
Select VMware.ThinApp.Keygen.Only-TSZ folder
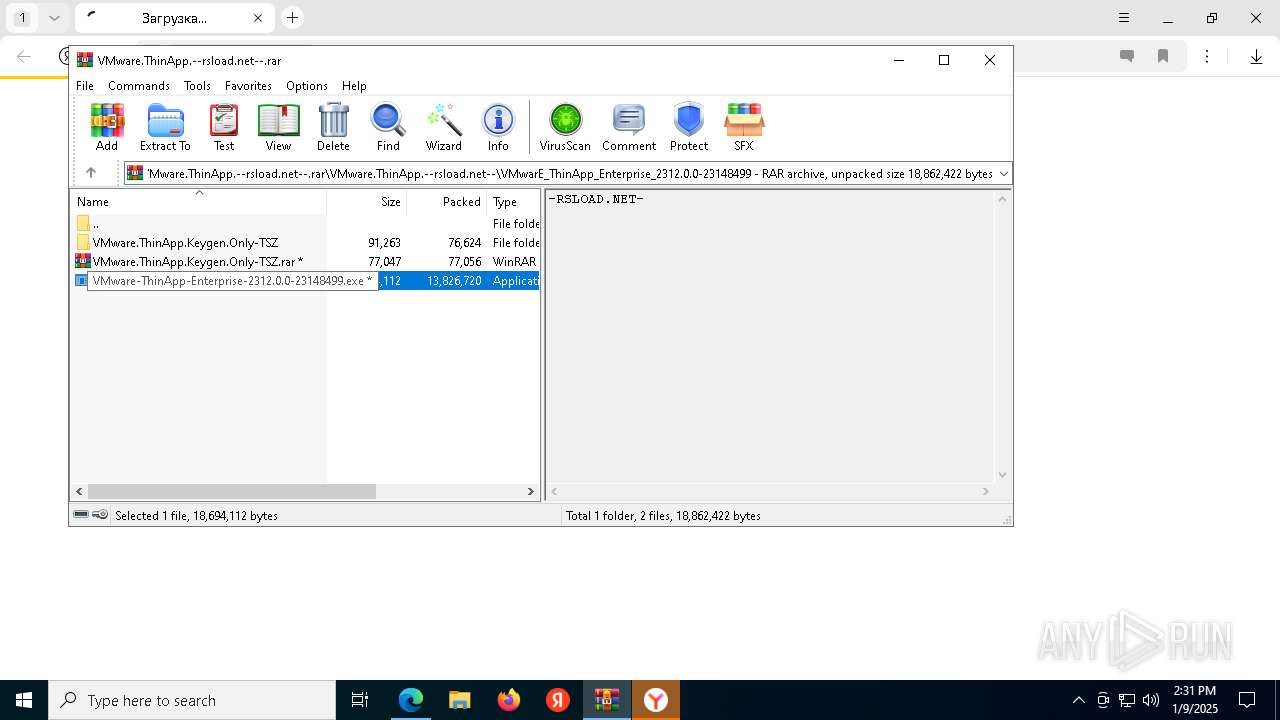pyautogui.click(x=305, y=243)
